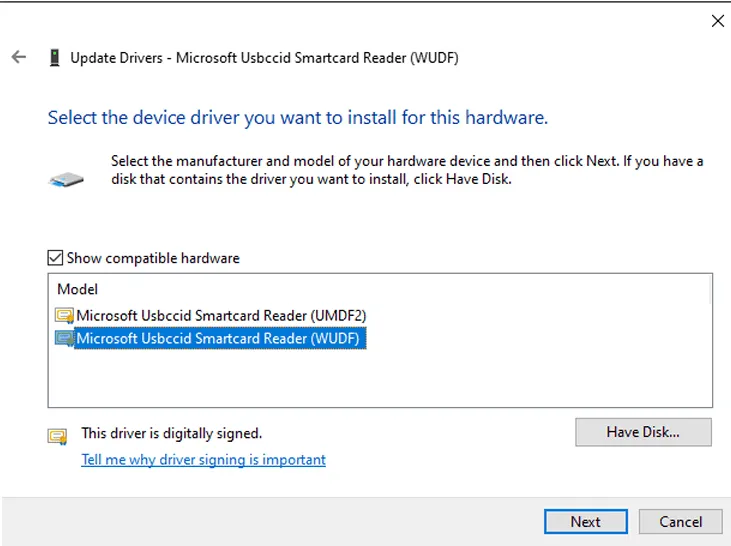
Task: Click the disk drive icon beside instructions
Action: tap(66, 180)
